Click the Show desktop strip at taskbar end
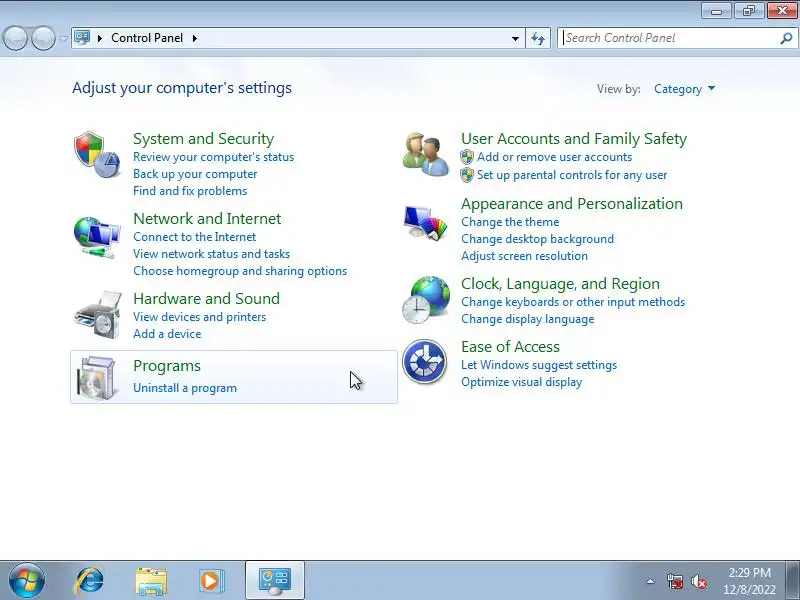The height and width of the screenshot is (600, 800). (793, 581)
